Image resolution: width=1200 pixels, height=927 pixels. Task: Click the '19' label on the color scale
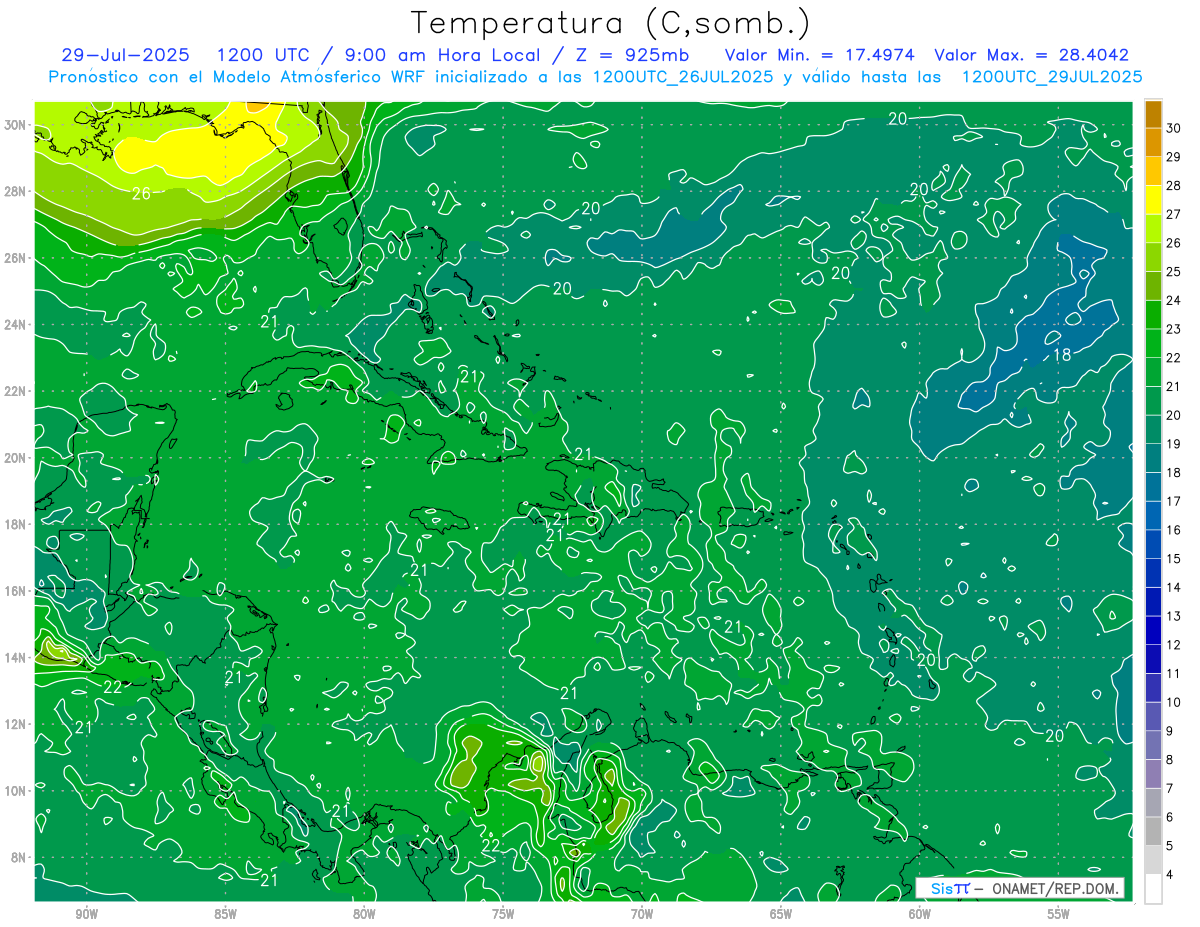1174,444
